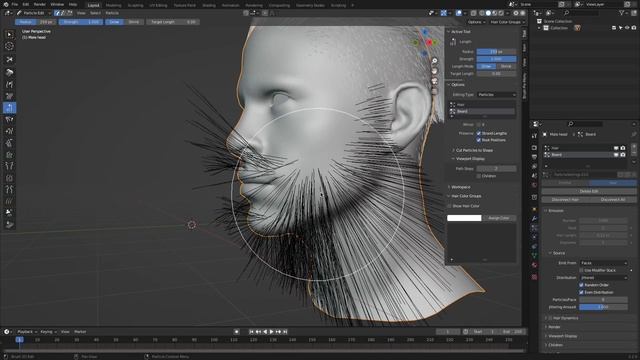Viewport: 640px width, 360px height.
Task: Toggle Strand Lengths preserve checkbox
Action: 479,133
